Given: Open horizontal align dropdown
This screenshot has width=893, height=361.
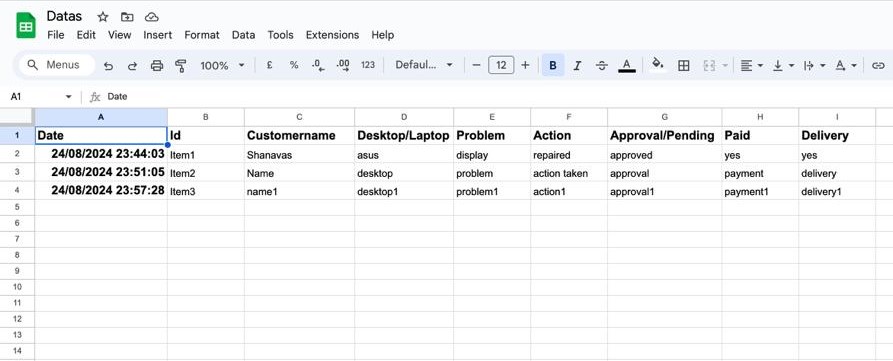Looking at the screenshot, I should 751,65.
